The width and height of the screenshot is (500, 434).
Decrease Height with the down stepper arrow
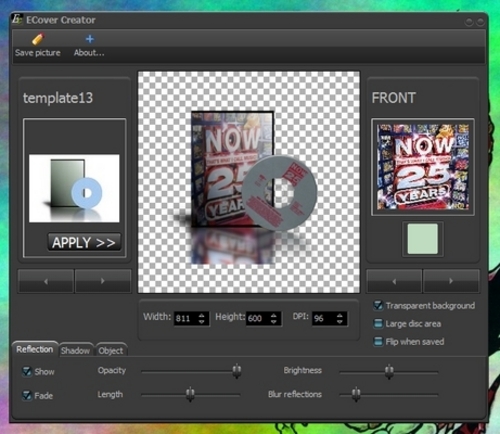274,322
